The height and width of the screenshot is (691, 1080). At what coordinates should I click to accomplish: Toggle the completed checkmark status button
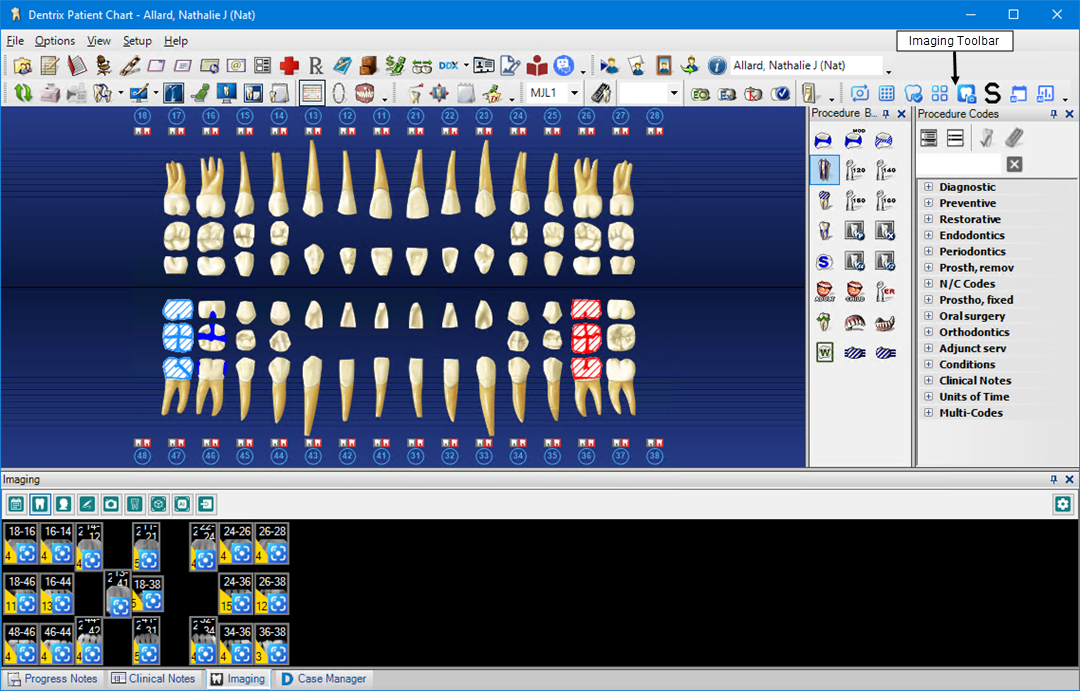click(781, 94)
